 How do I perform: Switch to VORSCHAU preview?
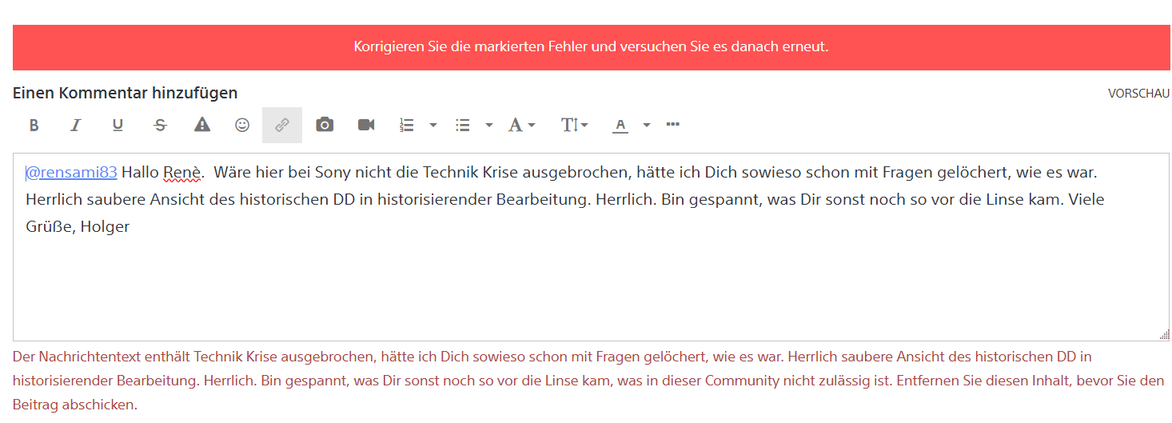[1138, 93]
